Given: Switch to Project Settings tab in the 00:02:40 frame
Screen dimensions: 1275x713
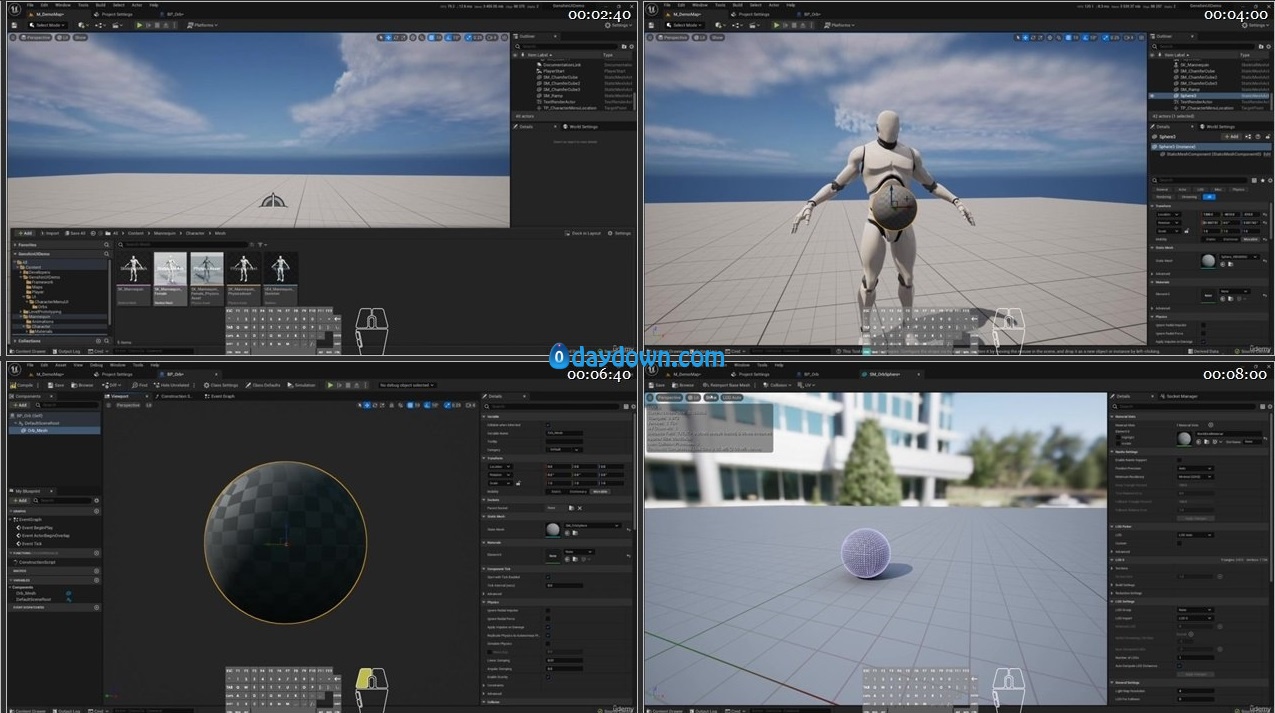Looking at the screenshot, I should tap(114, 14).
